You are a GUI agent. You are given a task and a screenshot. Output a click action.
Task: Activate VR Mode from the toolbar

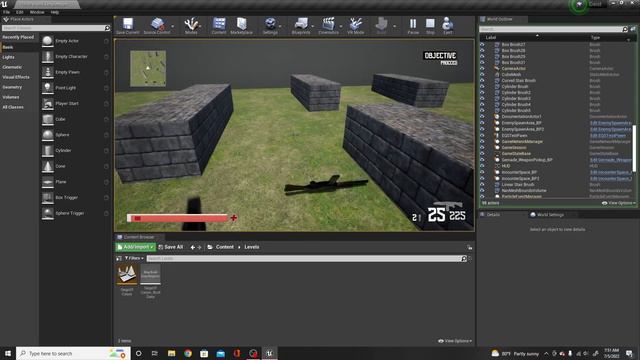pyautogui.click(x=356, y=24)
